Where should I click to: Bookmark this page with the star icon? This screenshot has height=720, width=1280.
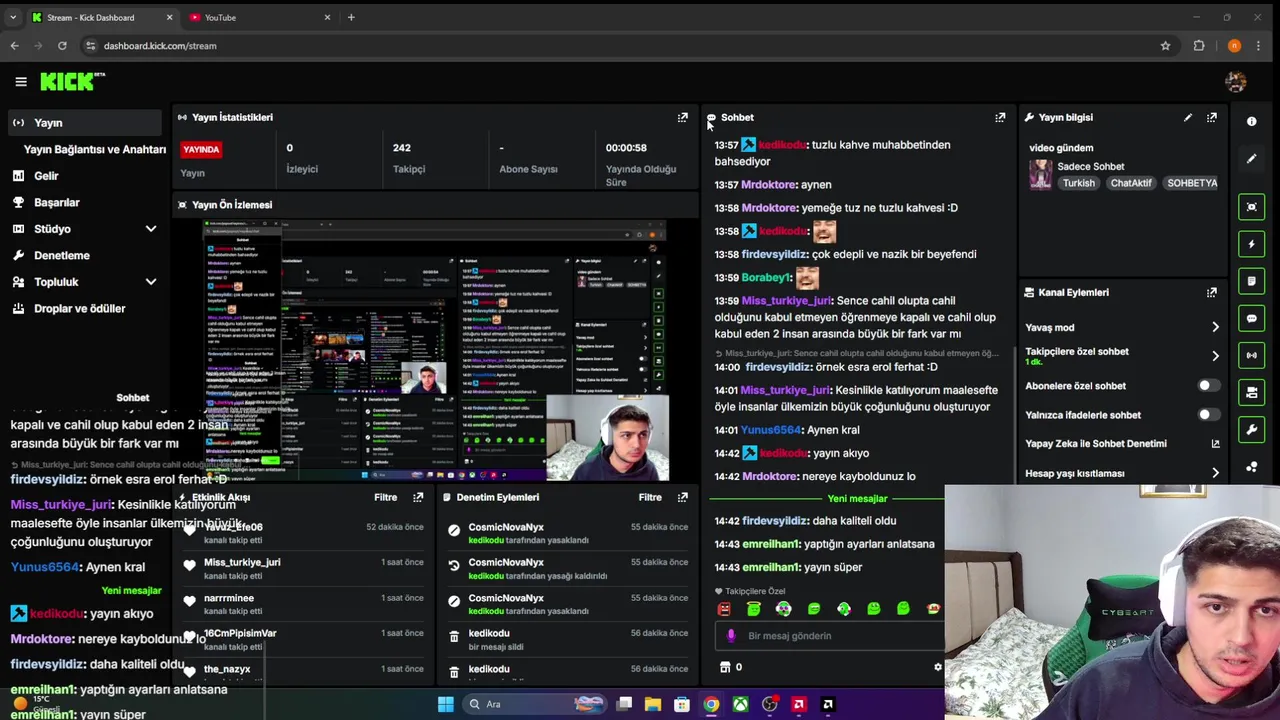(x=1165, y=46)
